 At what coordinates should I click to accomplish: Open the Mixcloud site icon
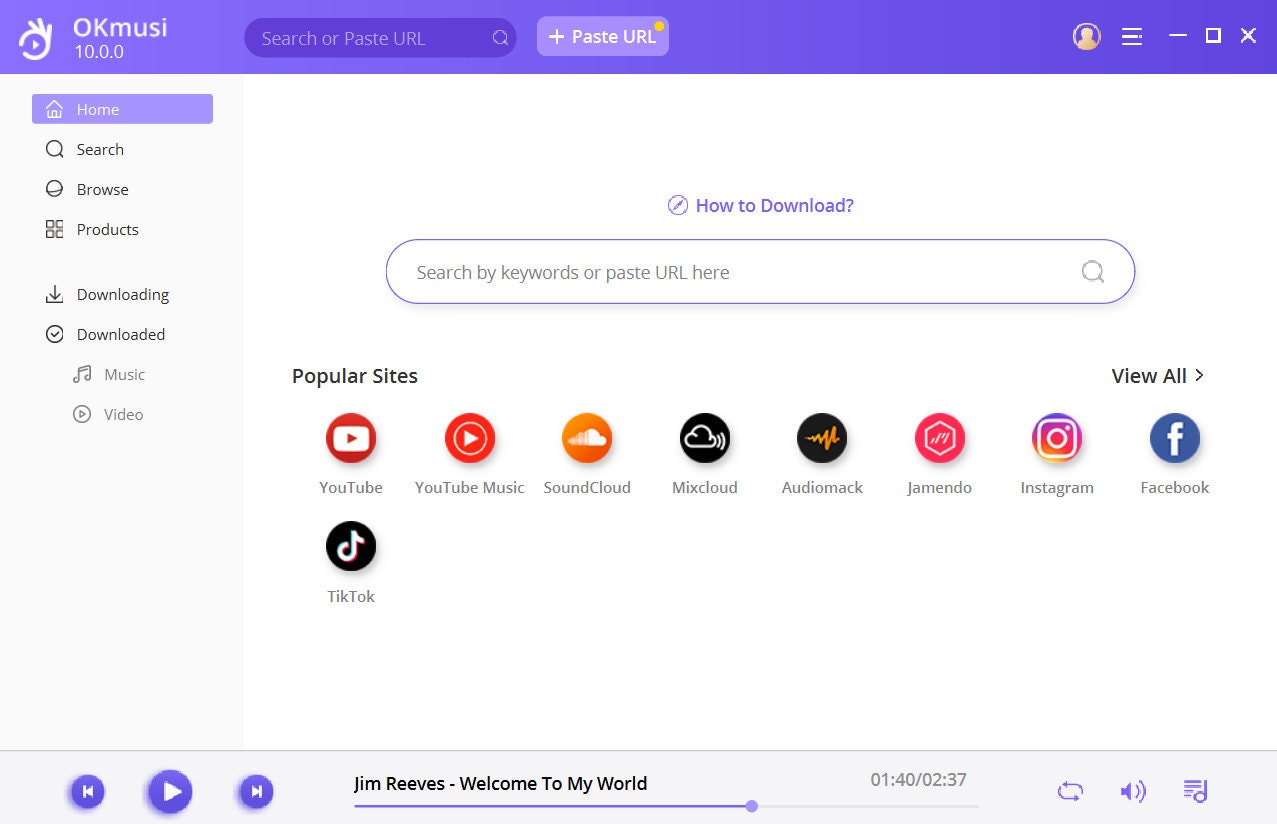(x=705, y=438)
